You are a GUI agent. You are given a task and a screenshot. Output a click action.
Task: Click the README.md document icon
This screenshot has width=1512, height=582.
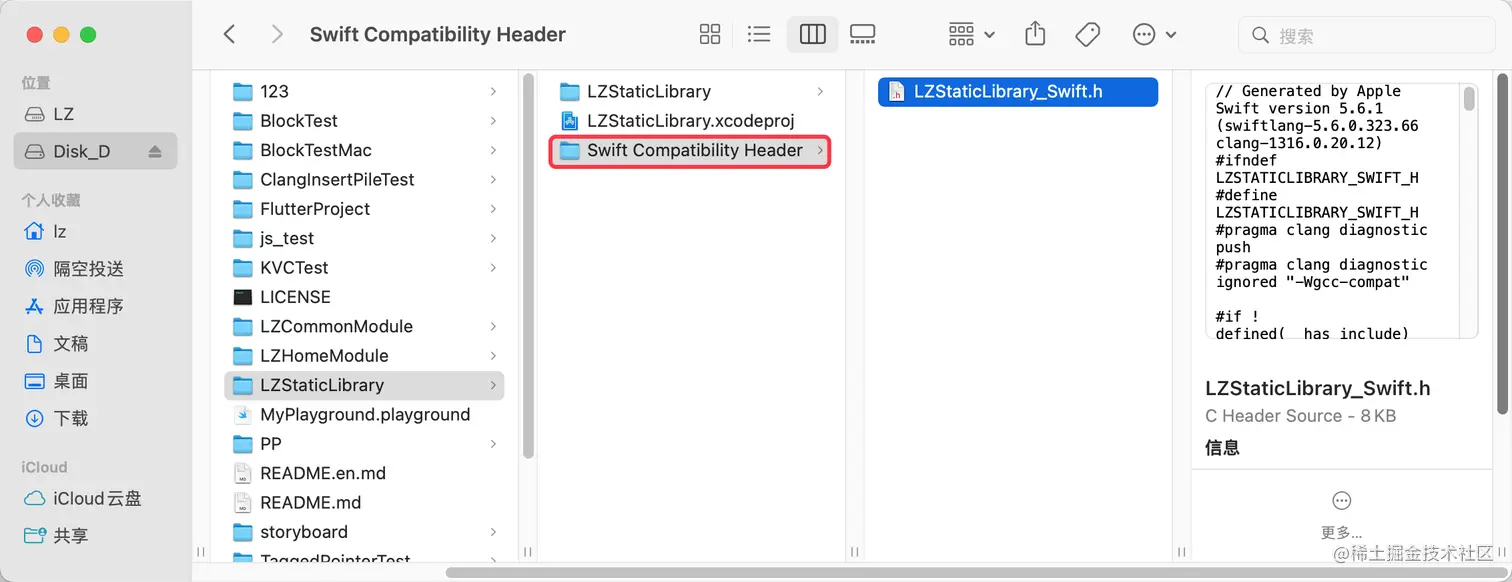tap(242, 502)
